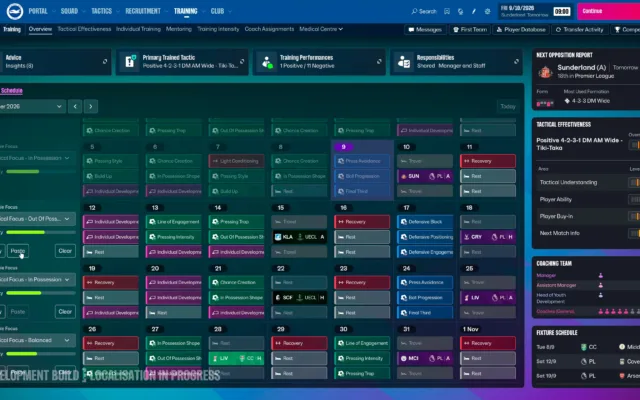Click the Sunderland club badge
The image size is (640, 400).
[x=545, y=72]
